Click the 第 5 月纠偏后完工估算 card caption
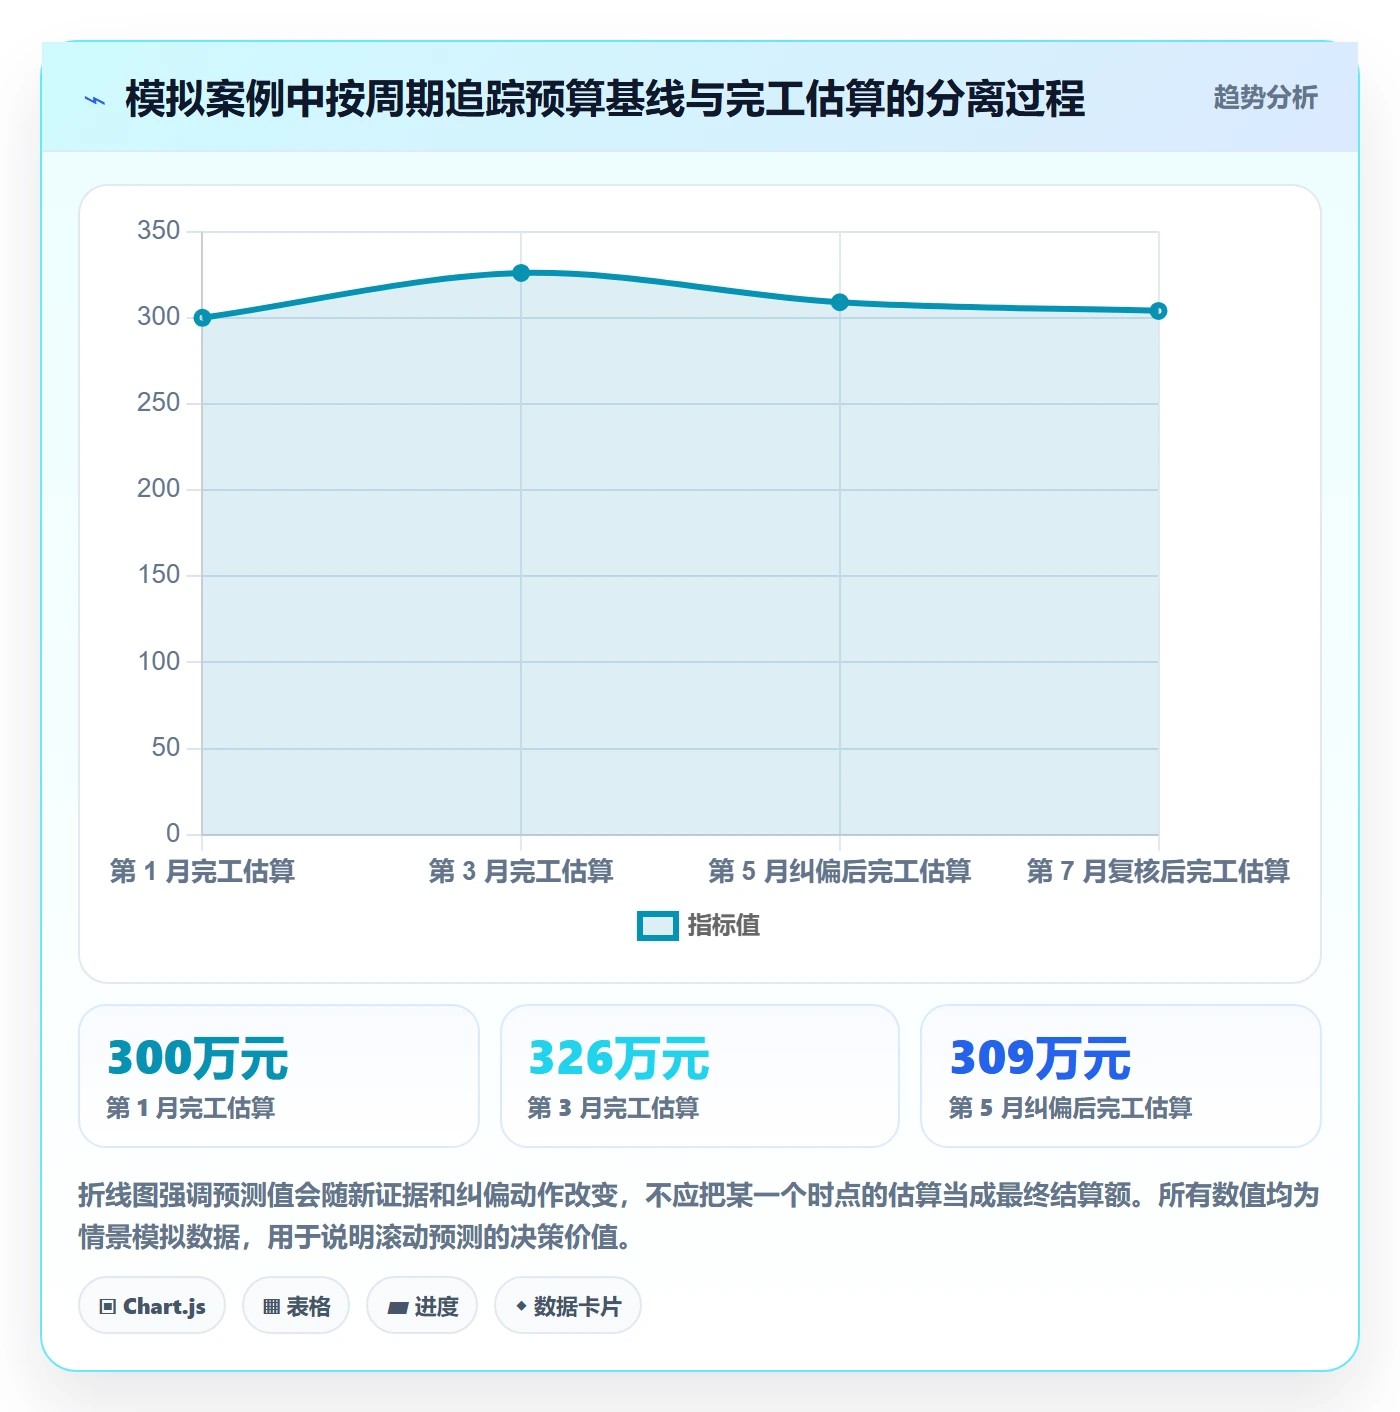Viewport: 1400px width, 1412px height. pos(1070,1108)
